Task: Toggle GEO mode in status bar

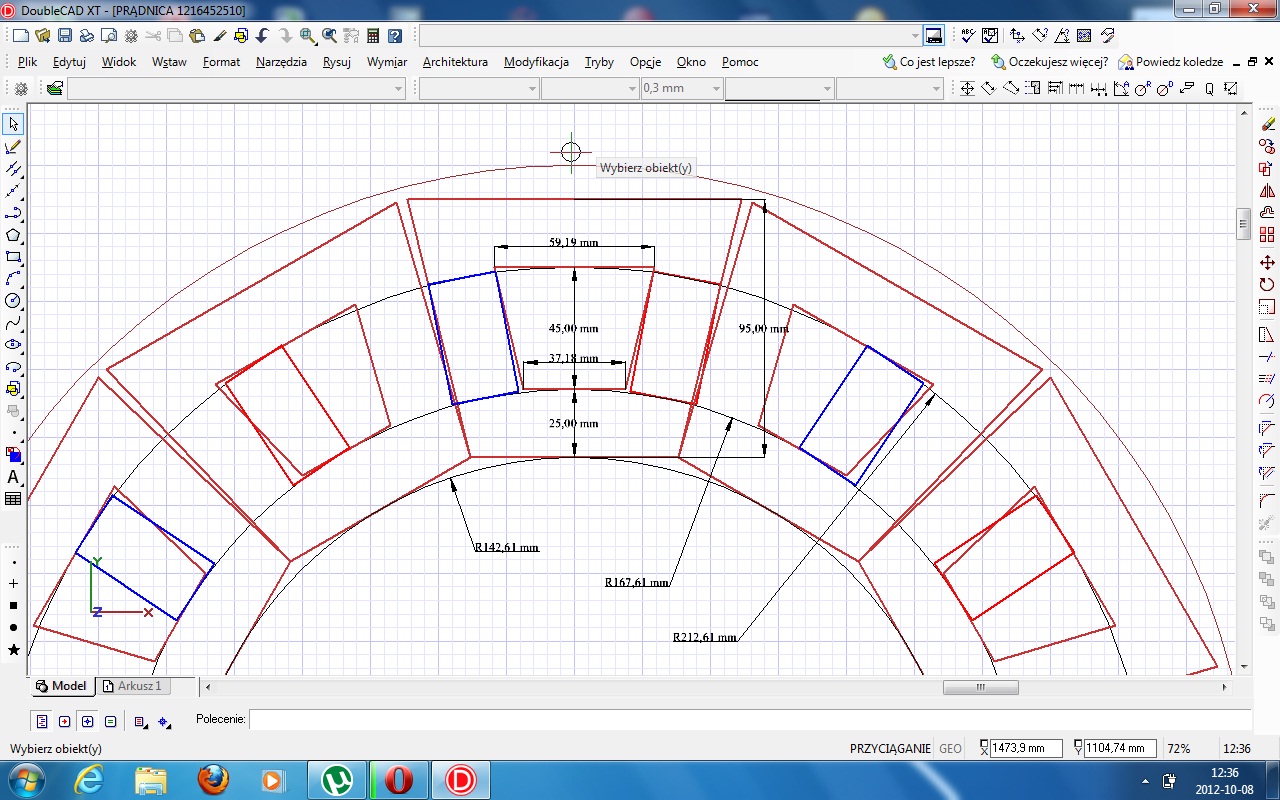Action: 950,749
